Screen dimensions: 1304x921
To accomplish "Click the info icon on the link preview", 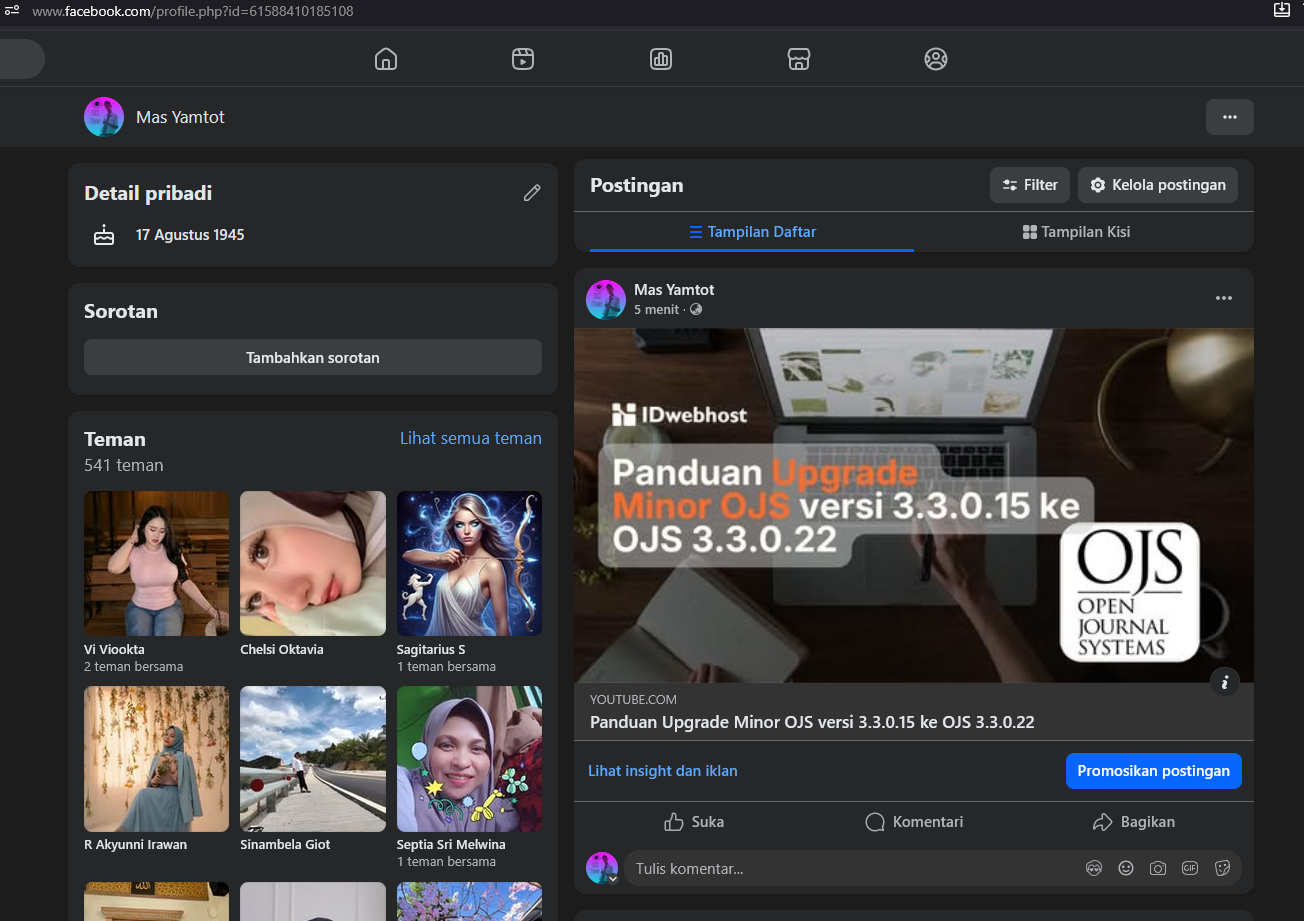I will tap(1225, 682).
